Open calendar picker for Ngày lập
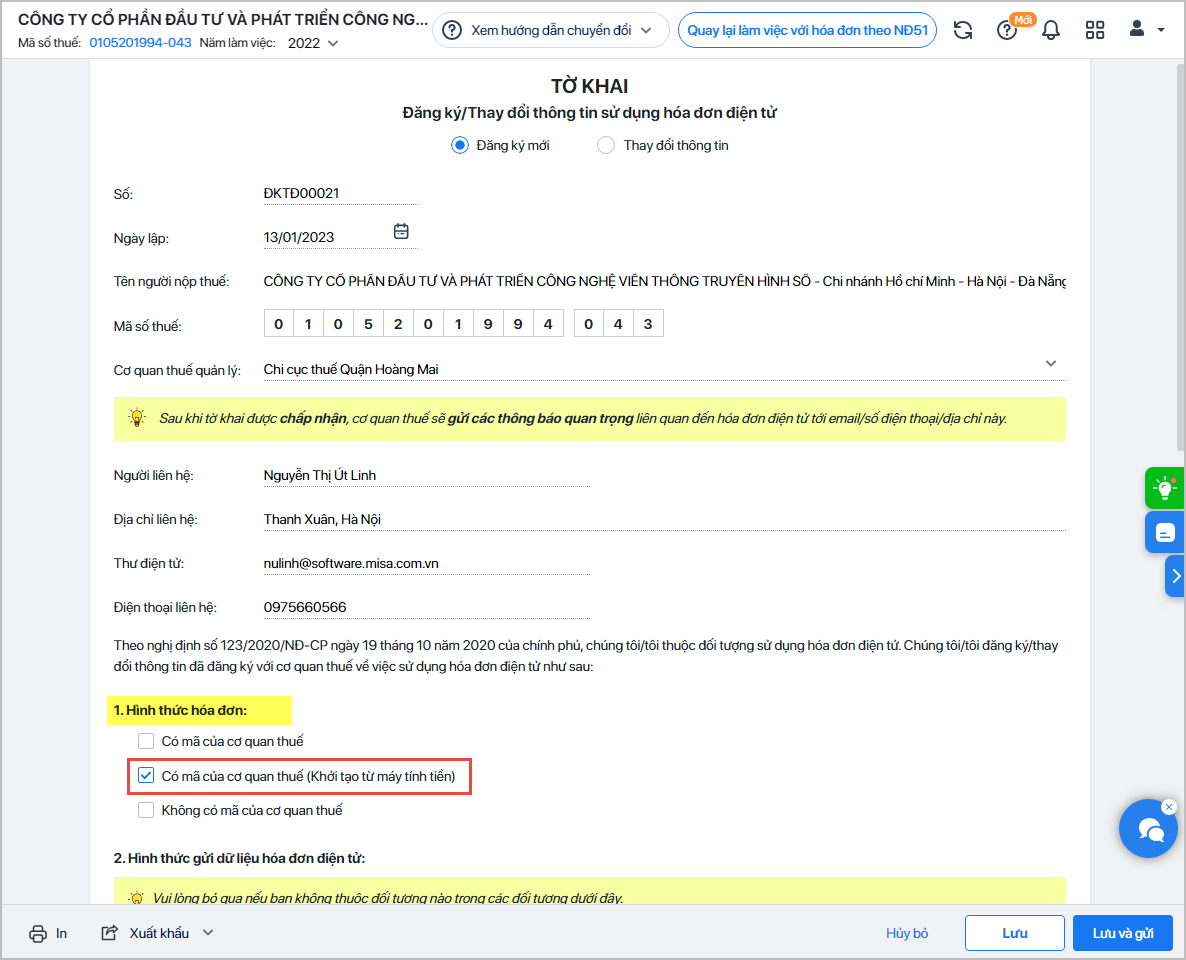Screen dimensions: 1186x960 (401, 231)
